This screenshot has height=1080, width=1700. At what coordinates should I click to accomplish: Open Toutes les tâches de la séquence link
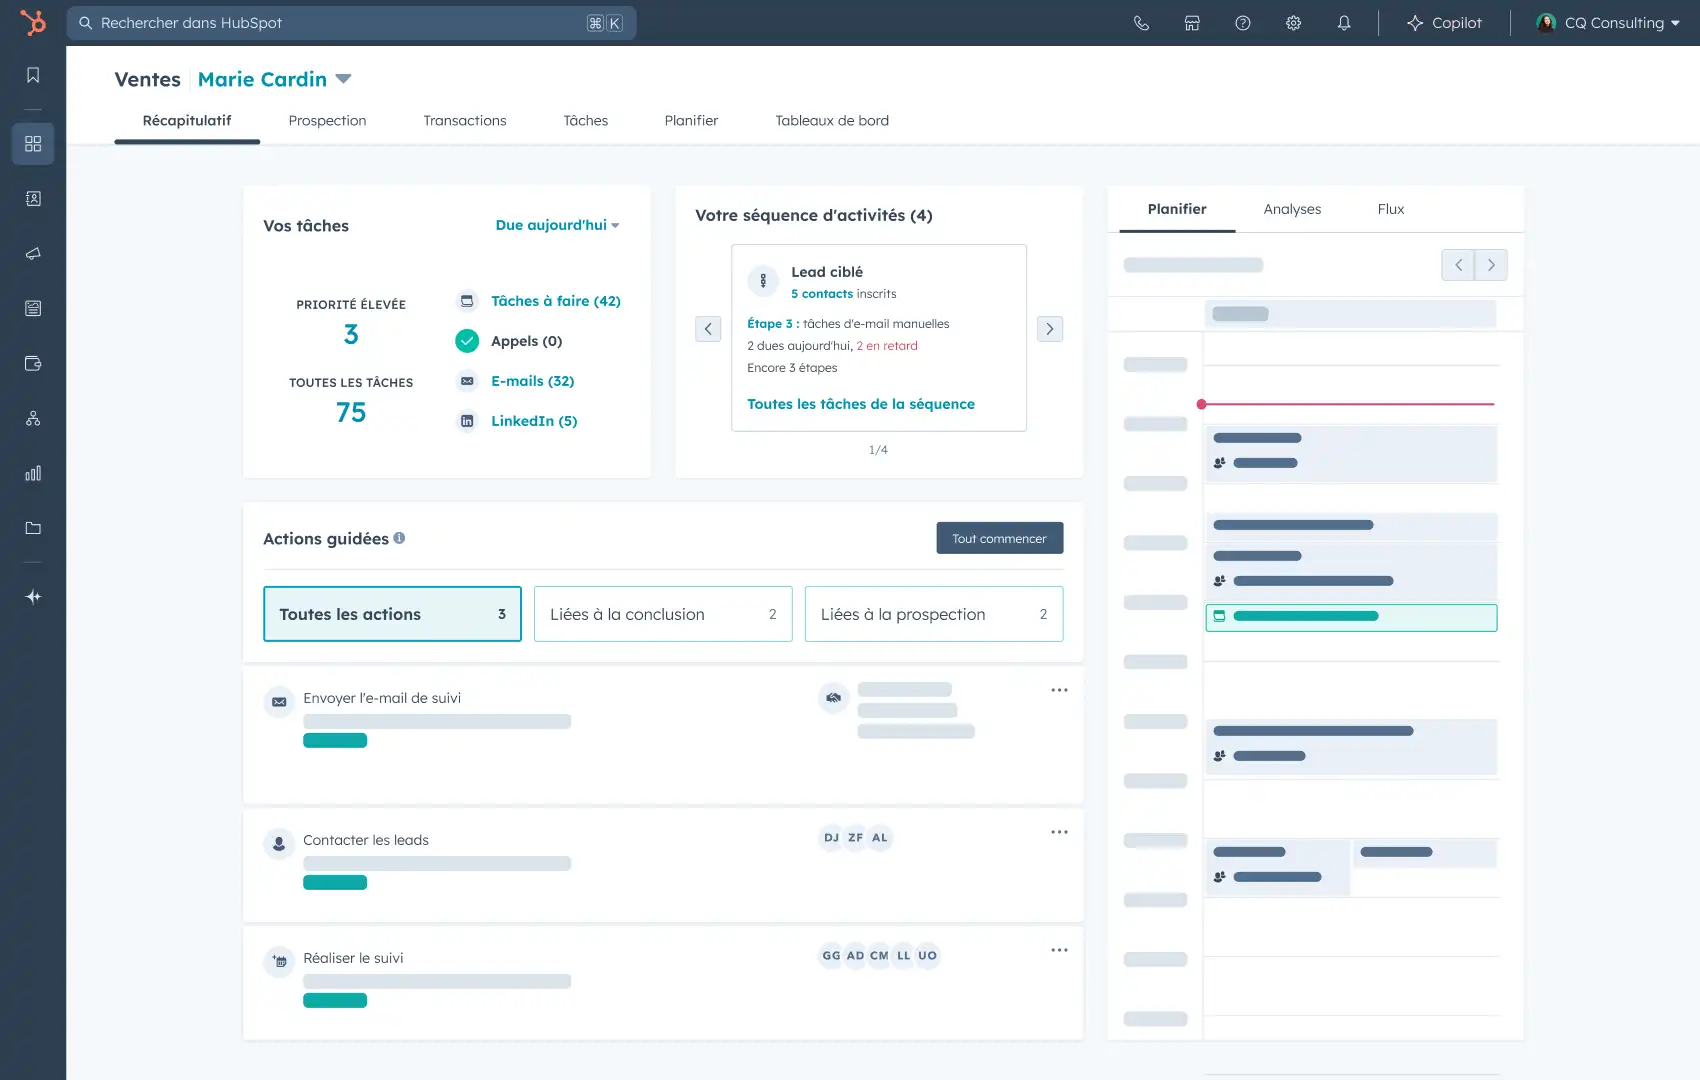click(860, 404)
